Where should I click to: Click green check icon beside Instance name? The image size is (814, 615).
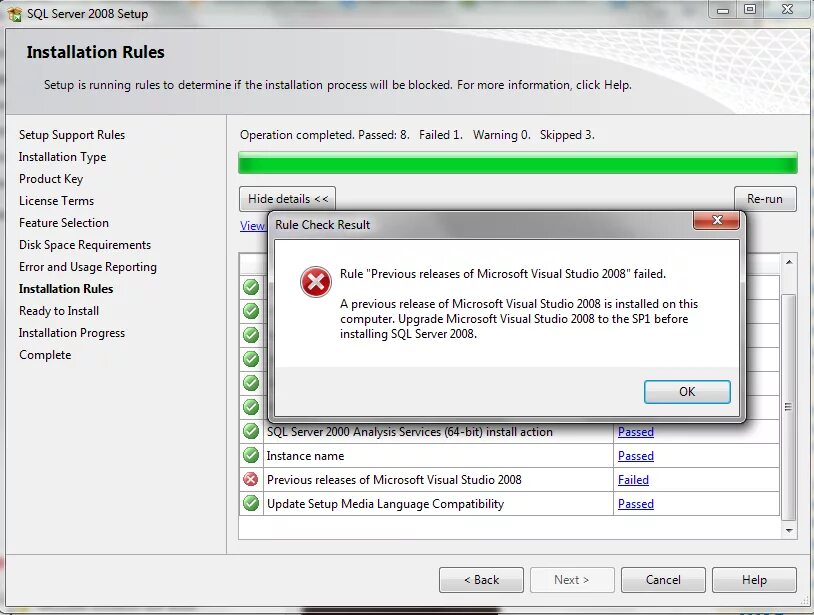[251, 455]
